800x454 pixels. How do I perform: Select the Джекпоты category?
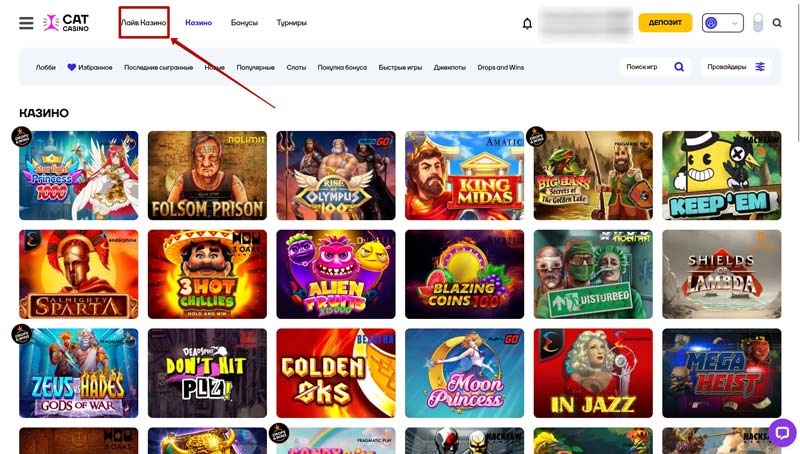[450, 67]
